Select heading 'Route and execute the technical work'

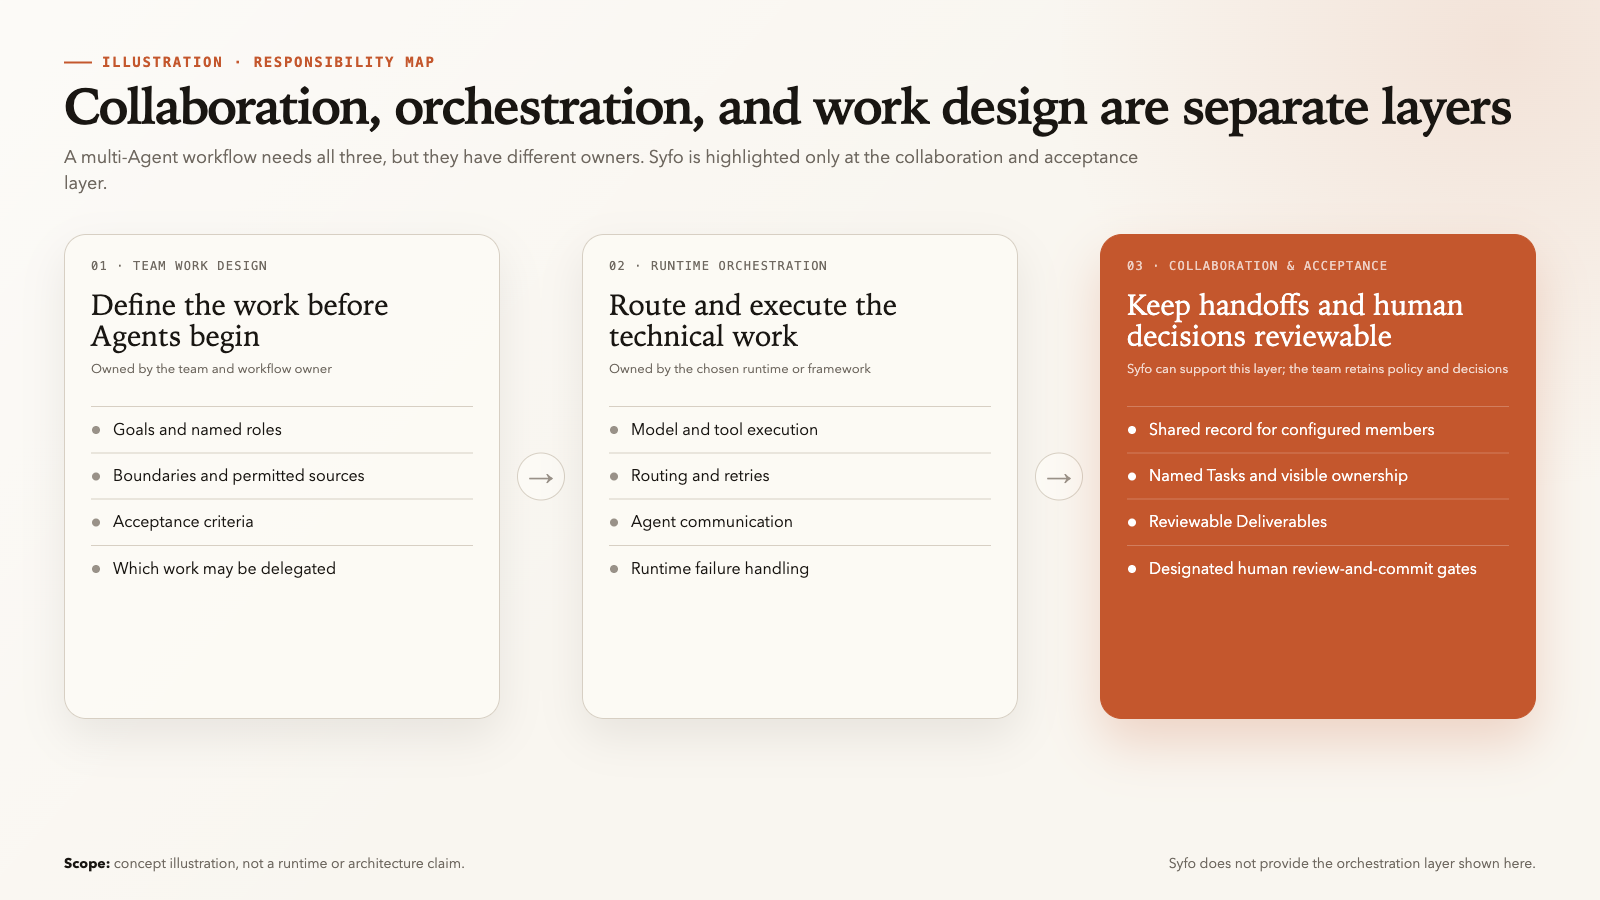point(753,320)
